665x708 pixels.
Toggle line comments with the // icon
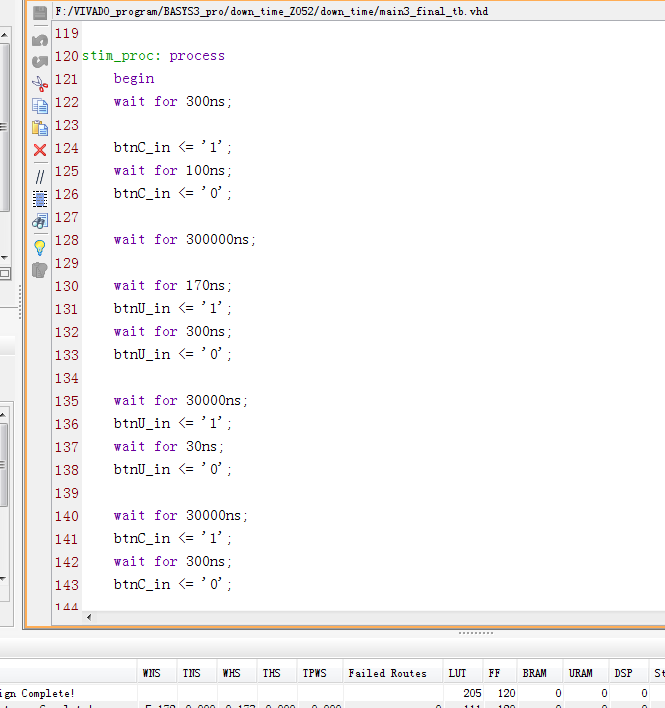[40, 176]
